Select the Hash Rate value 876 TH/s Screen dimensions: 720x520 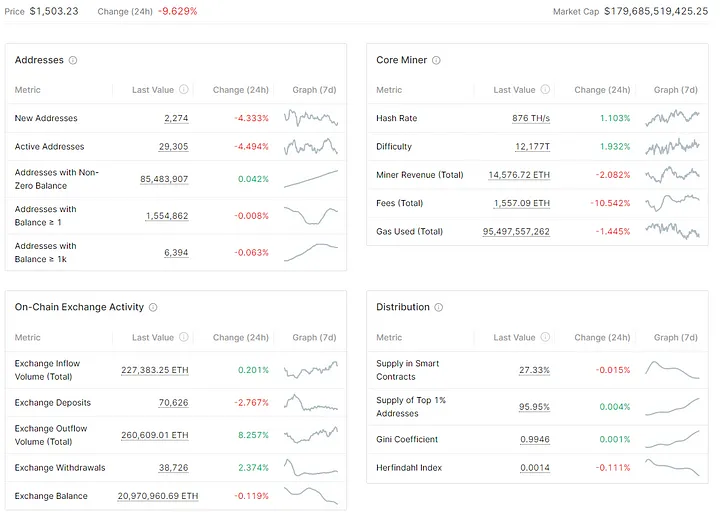tap(530, 118)
